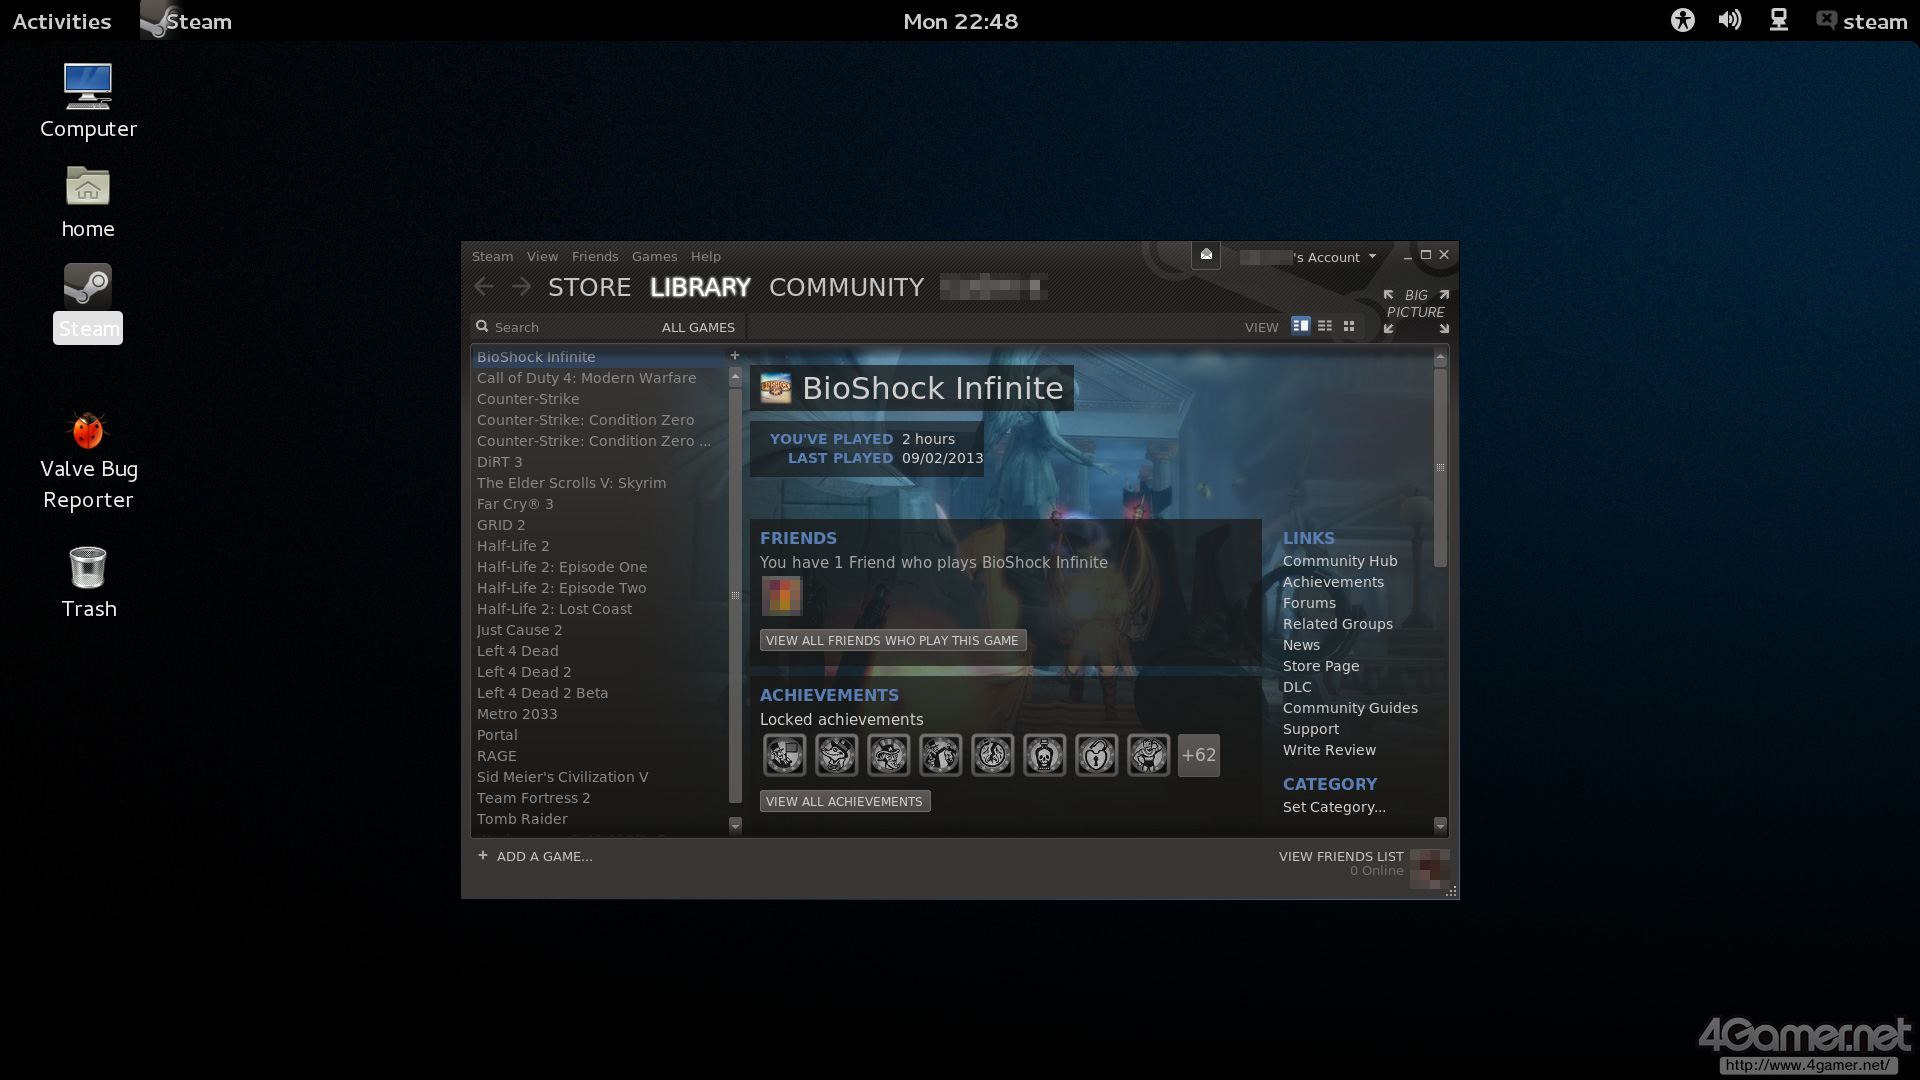Click the game list scrollbar down arrow

point(735,825)
